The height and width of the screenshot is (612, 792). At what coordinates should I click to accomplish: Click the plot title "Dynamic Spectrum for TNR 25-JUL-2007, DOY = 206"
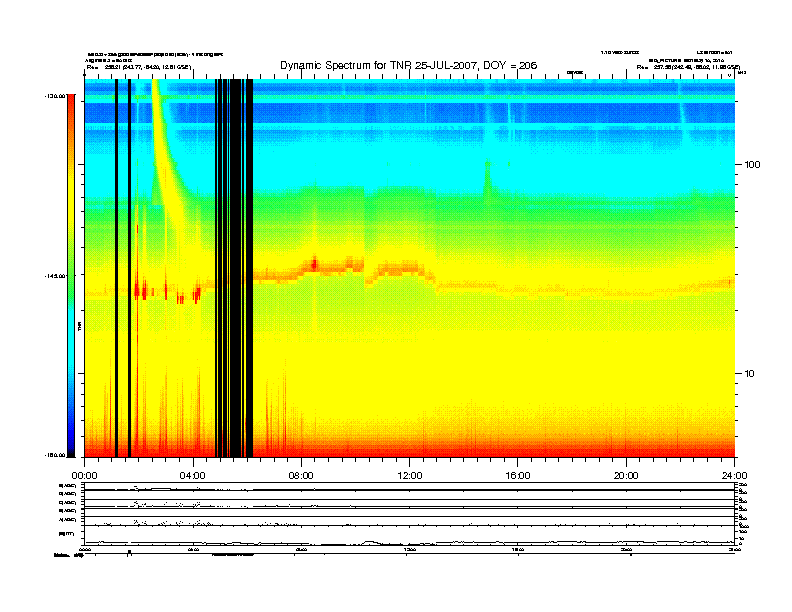(x=409, y=66)
